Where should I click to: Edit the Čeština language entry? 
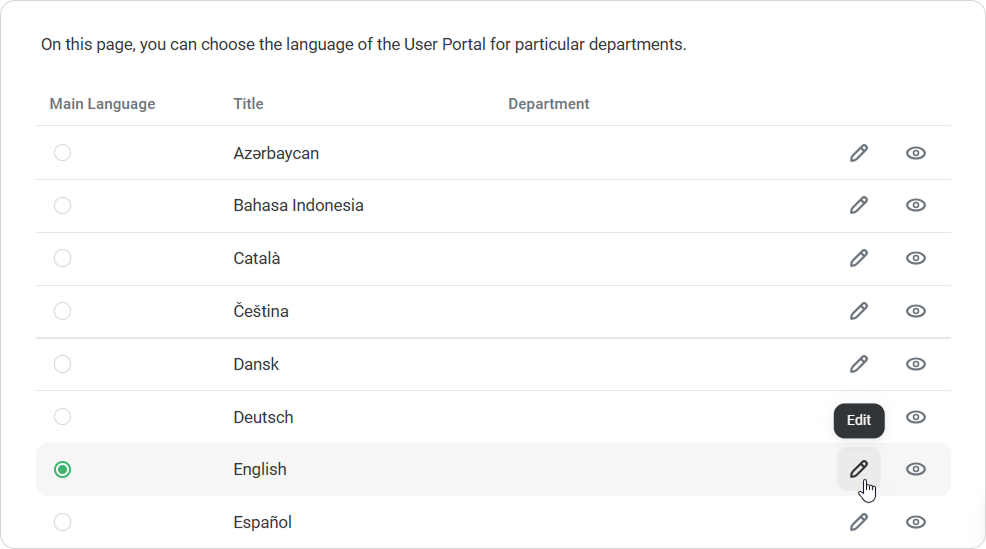click(x=858, y=311)
